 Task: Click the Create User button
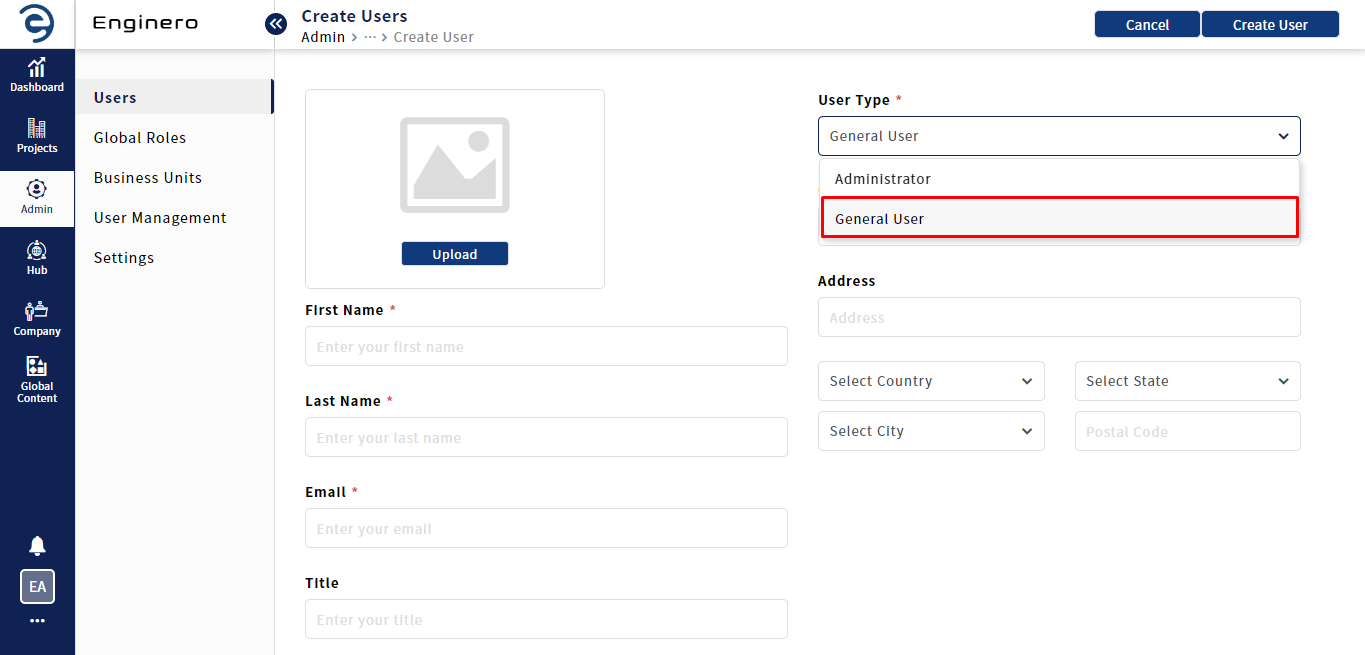click(x=1270, y=25)
